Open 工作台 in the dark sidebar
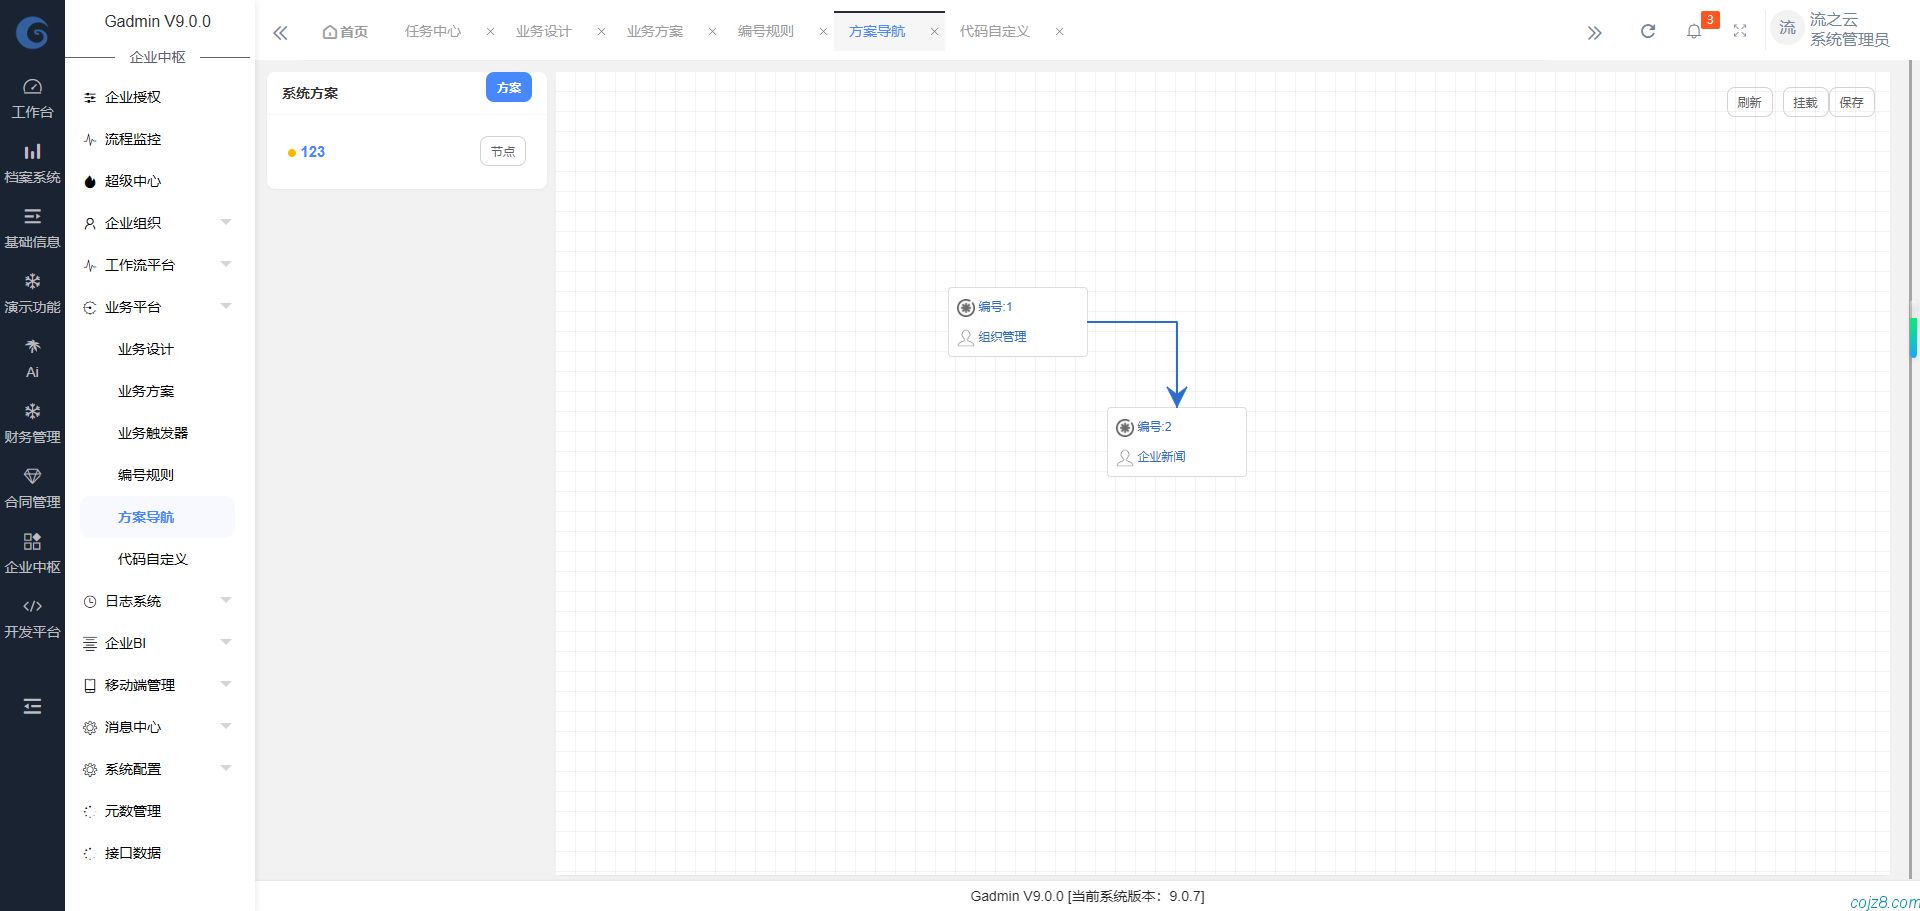The width and height of the screenshot is (1920, 911). click(x=32, y=98)
